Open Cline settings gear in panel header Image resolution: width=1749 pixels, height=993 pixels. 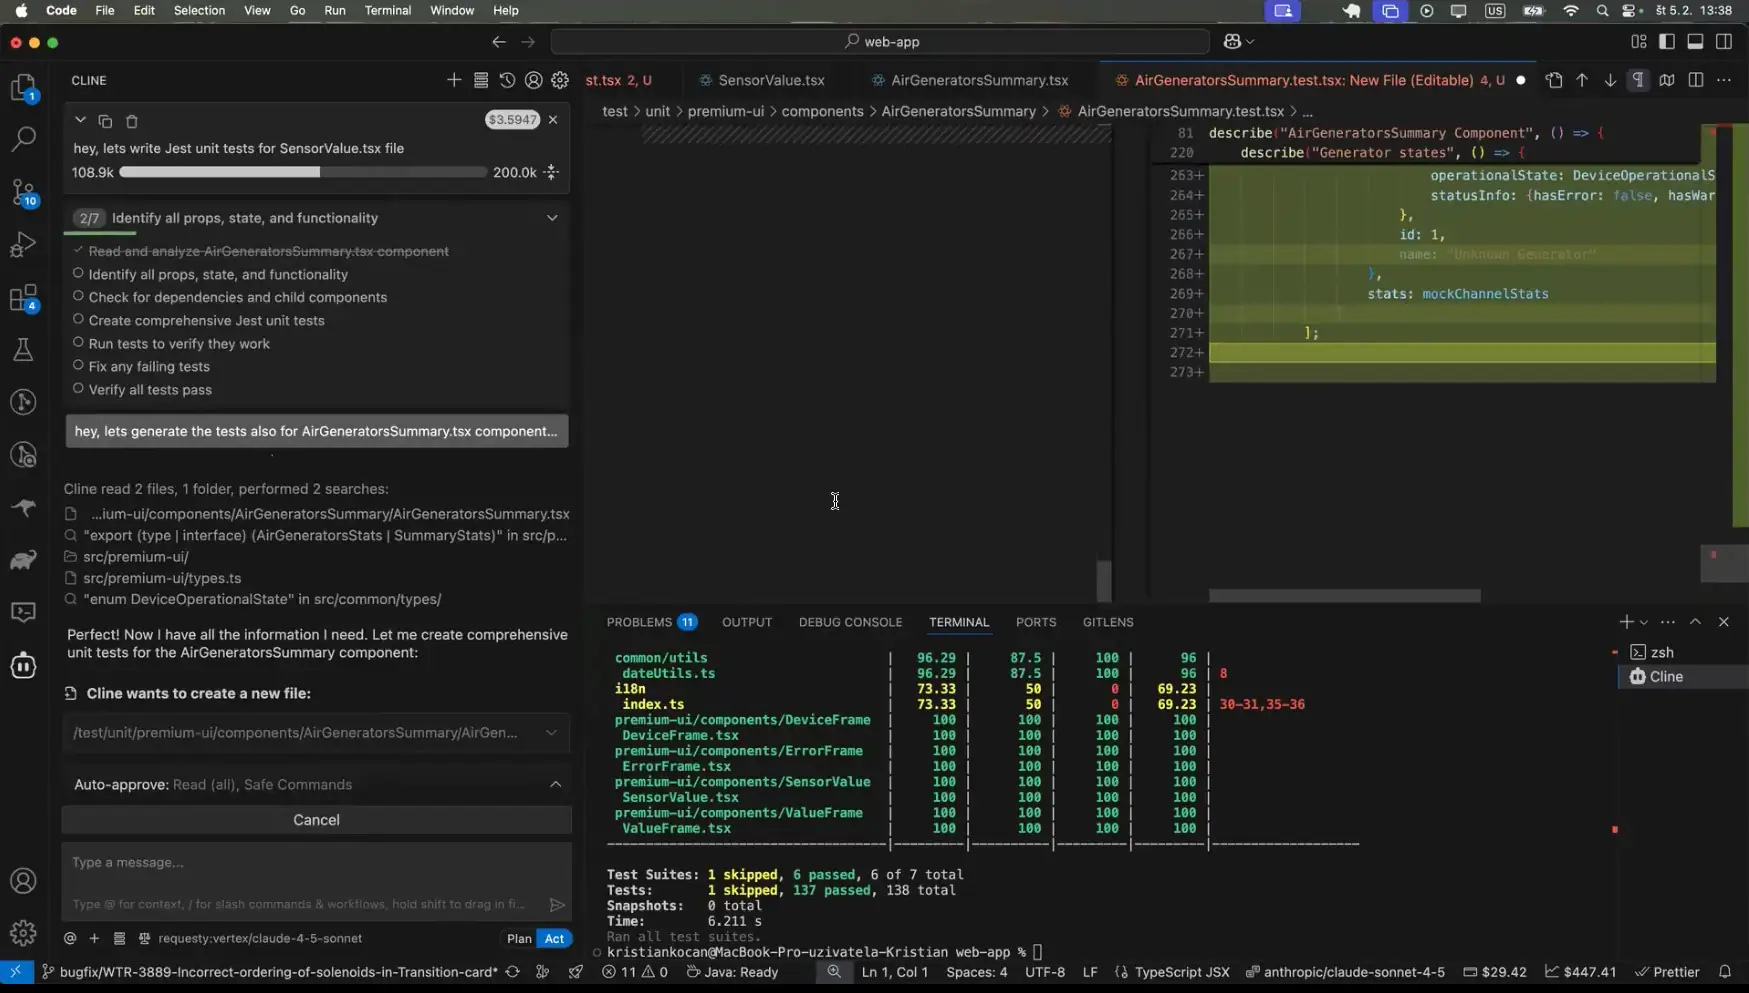coord(560,80)
